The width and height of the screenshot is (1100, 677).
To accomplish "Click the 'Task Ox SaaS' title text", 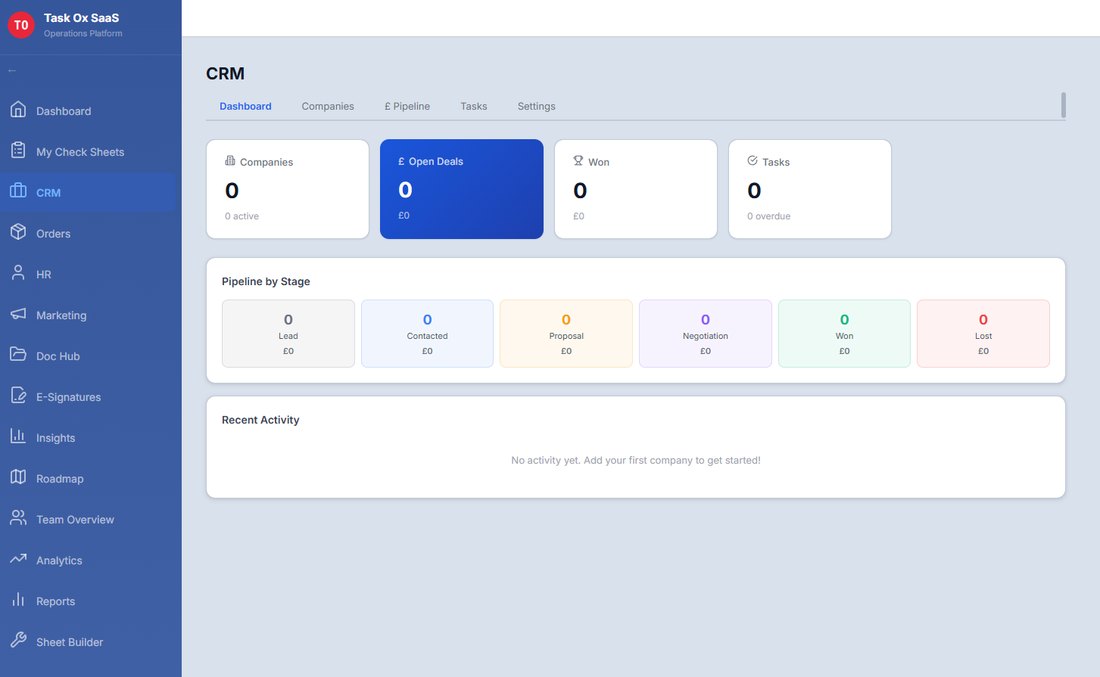I will (81, 18).
